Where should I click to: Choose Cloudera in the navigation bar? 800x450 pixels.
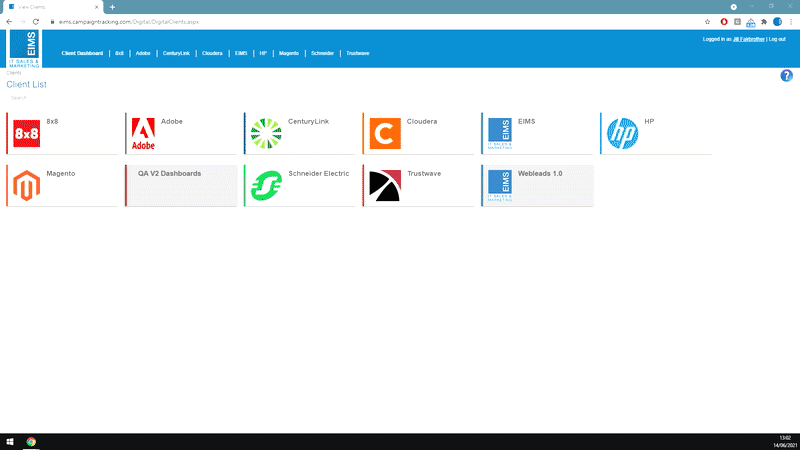(212, 53)
